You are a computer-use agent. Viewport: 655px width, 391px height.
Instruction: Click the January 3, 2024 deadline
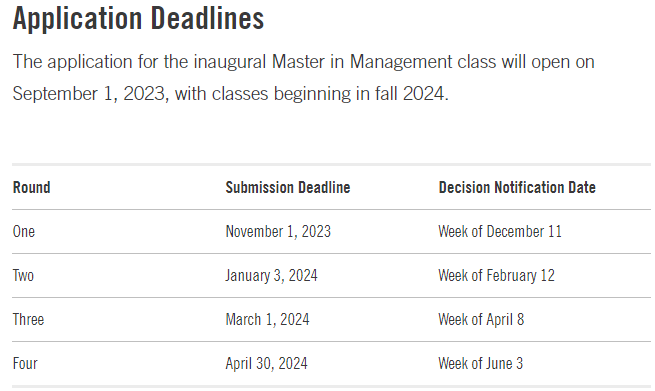(x=272, y=275)
